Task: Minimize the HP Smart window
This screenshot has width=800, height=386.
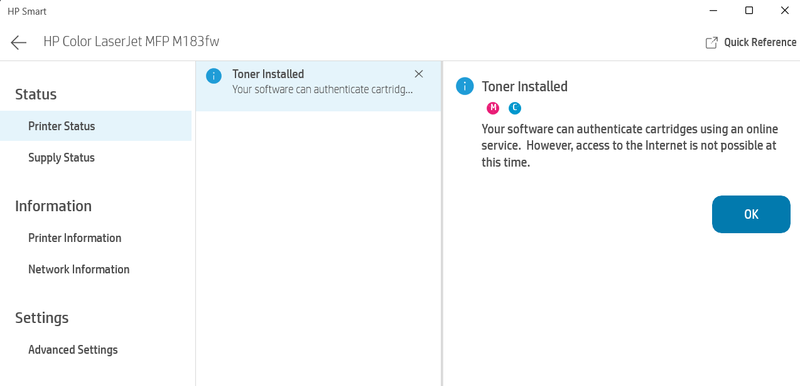Action: pyautogui.click(x=713, y=10)
